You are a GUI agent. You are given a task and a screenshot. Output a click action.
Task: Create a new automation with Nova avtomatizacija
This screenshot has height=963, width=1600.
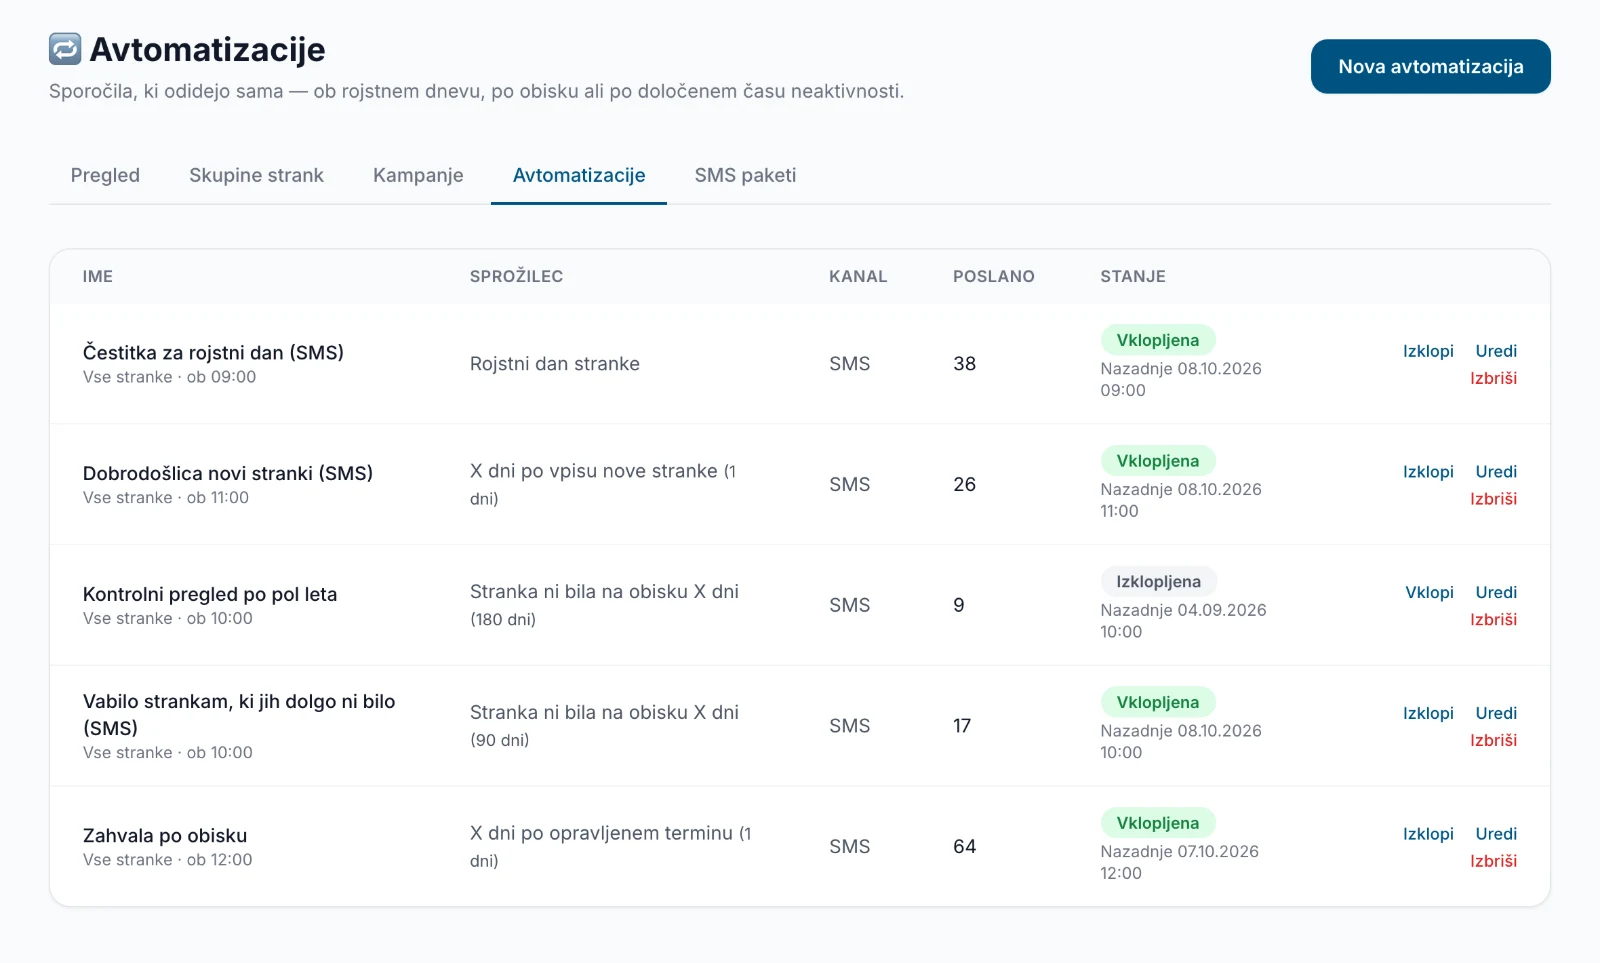pyautogui.click(x=1430, y=67)
